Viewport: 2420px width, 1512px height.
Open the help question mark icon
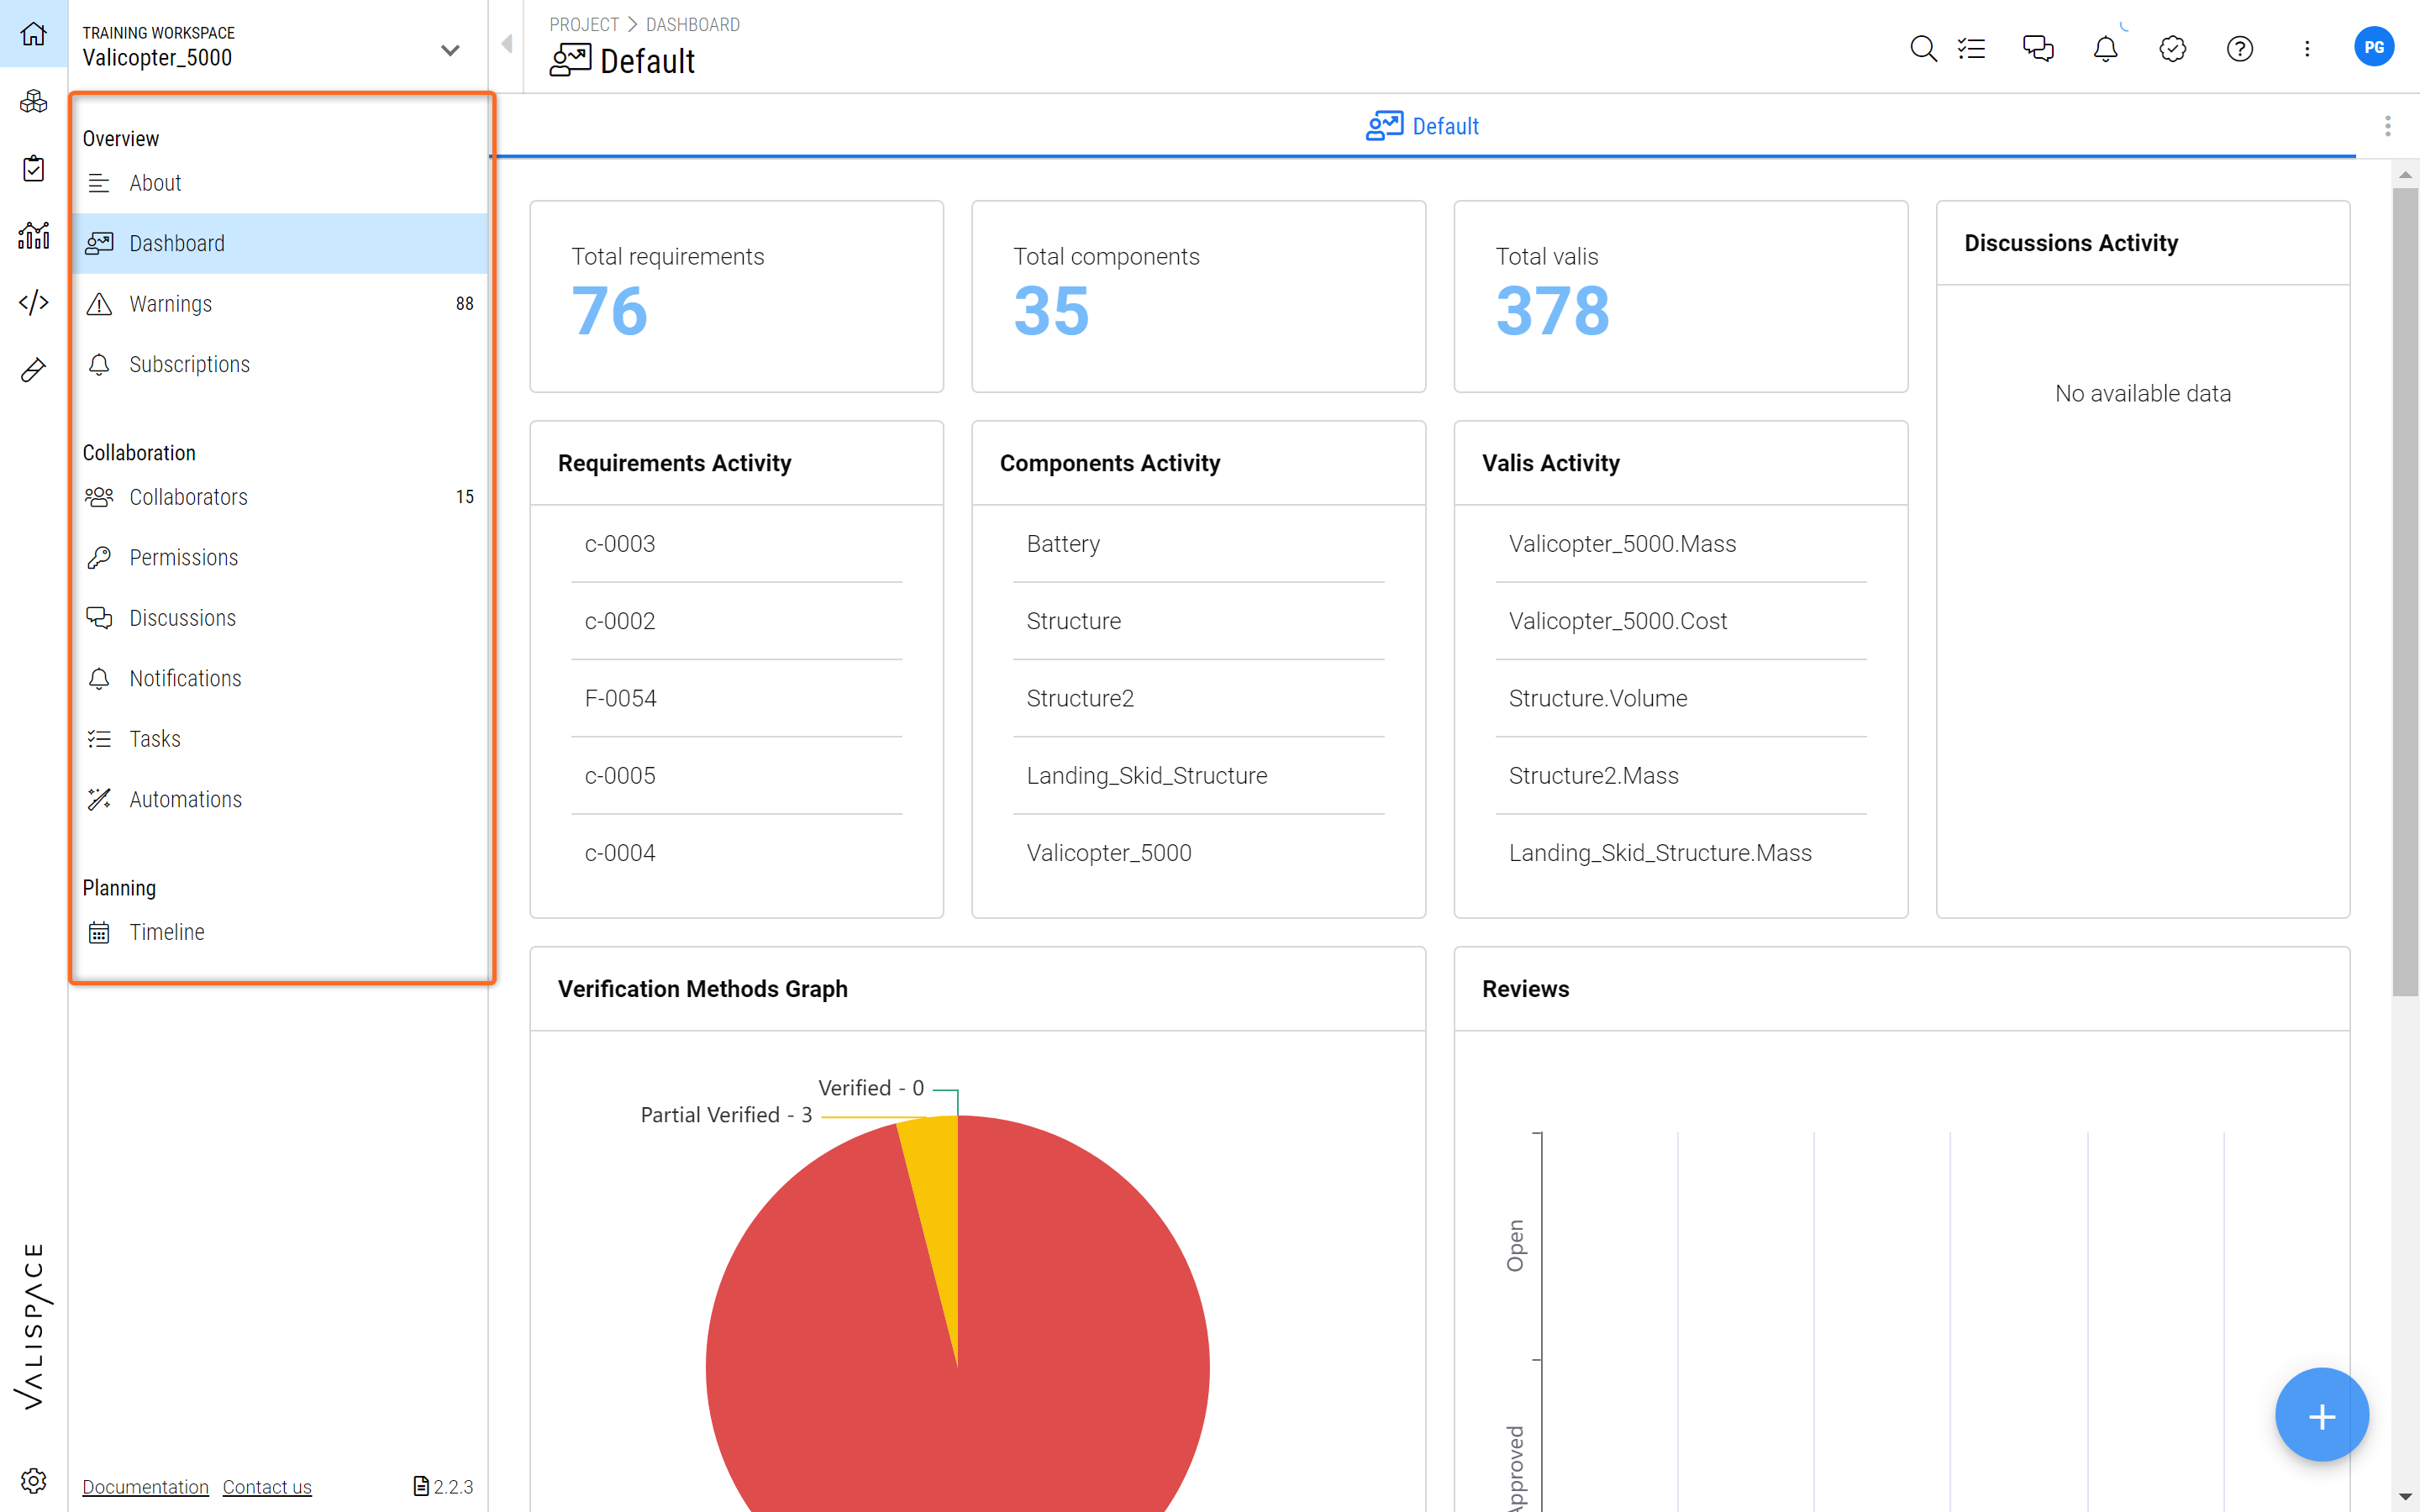coord(2240,48)
